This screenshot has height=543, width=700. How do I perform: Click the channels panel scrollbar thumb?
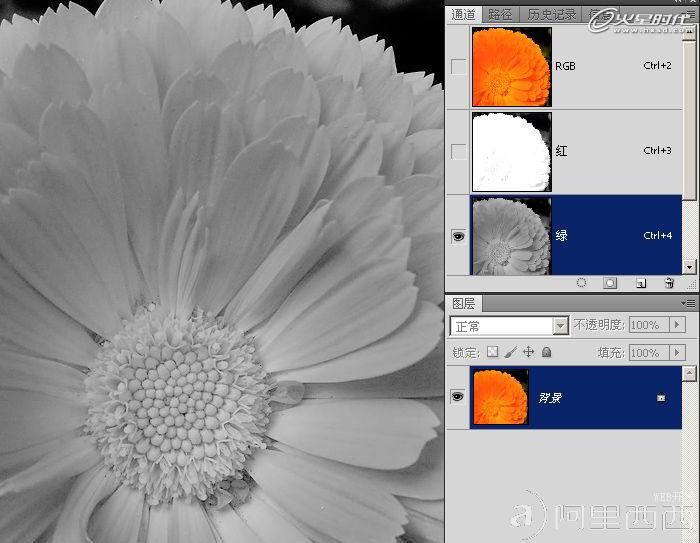coord(689,121)
